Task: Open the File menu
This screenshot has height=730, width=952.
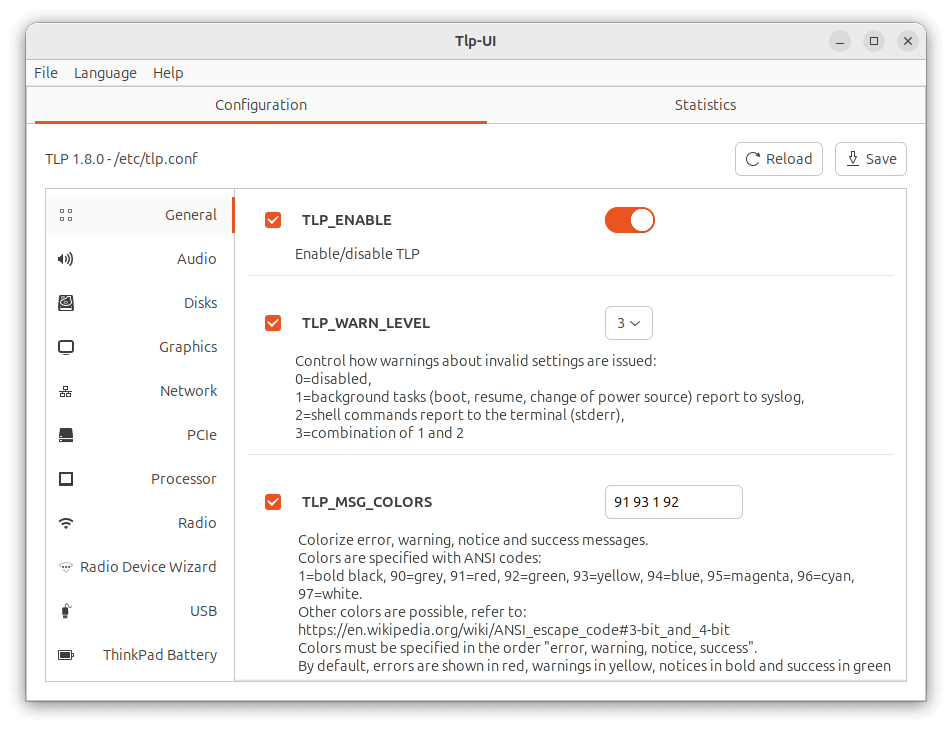Action: click(x=46, y=72)
